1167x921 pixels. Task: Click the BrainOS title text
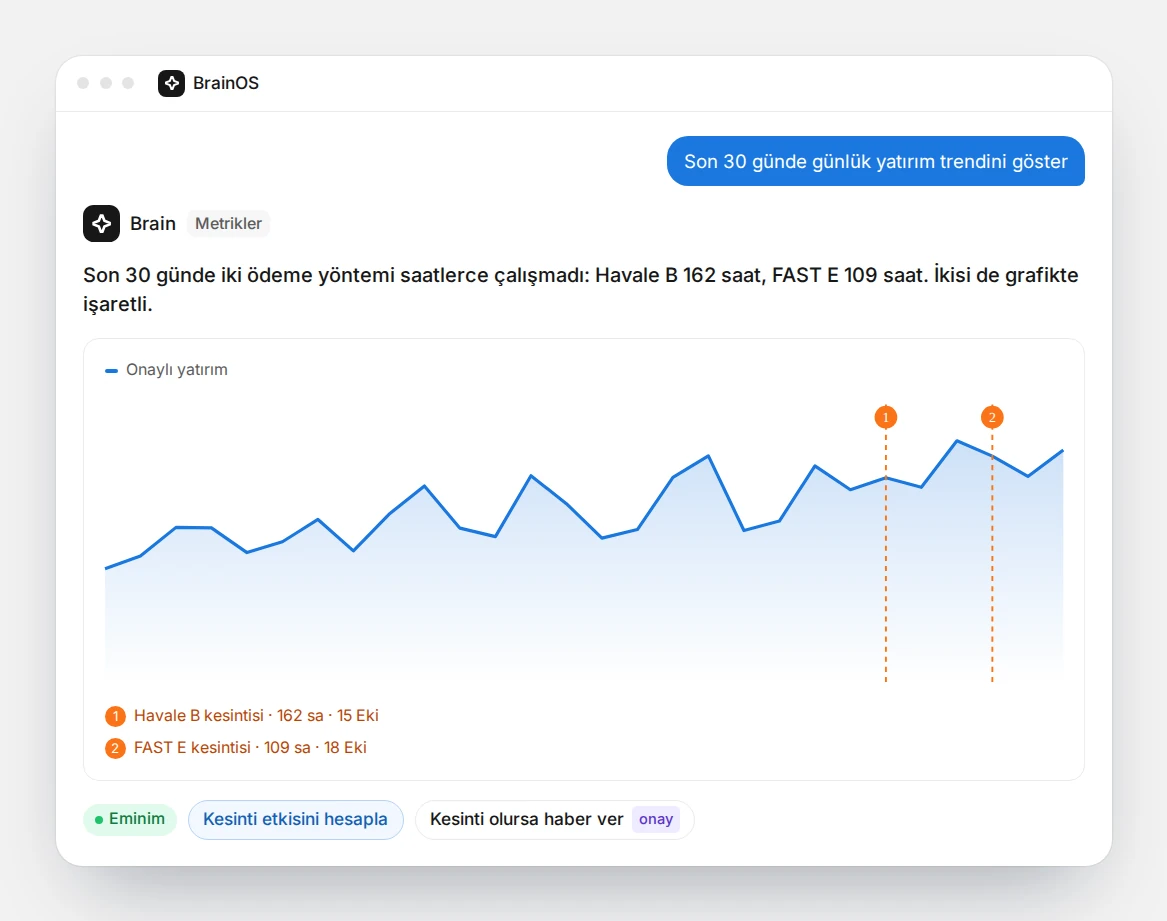(226, 83)
